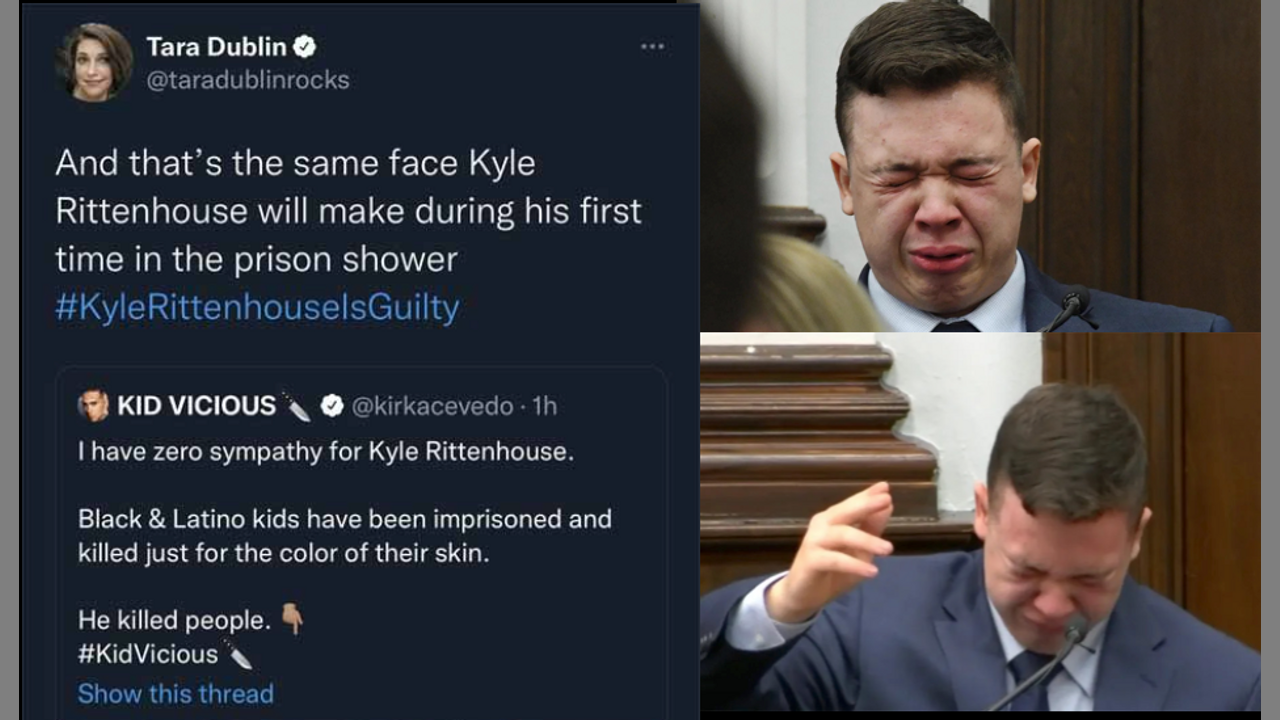Viewport: 1280px width, 720px height.
Task: Open the top courtroom photo
Action: click(x=980, y=165)
